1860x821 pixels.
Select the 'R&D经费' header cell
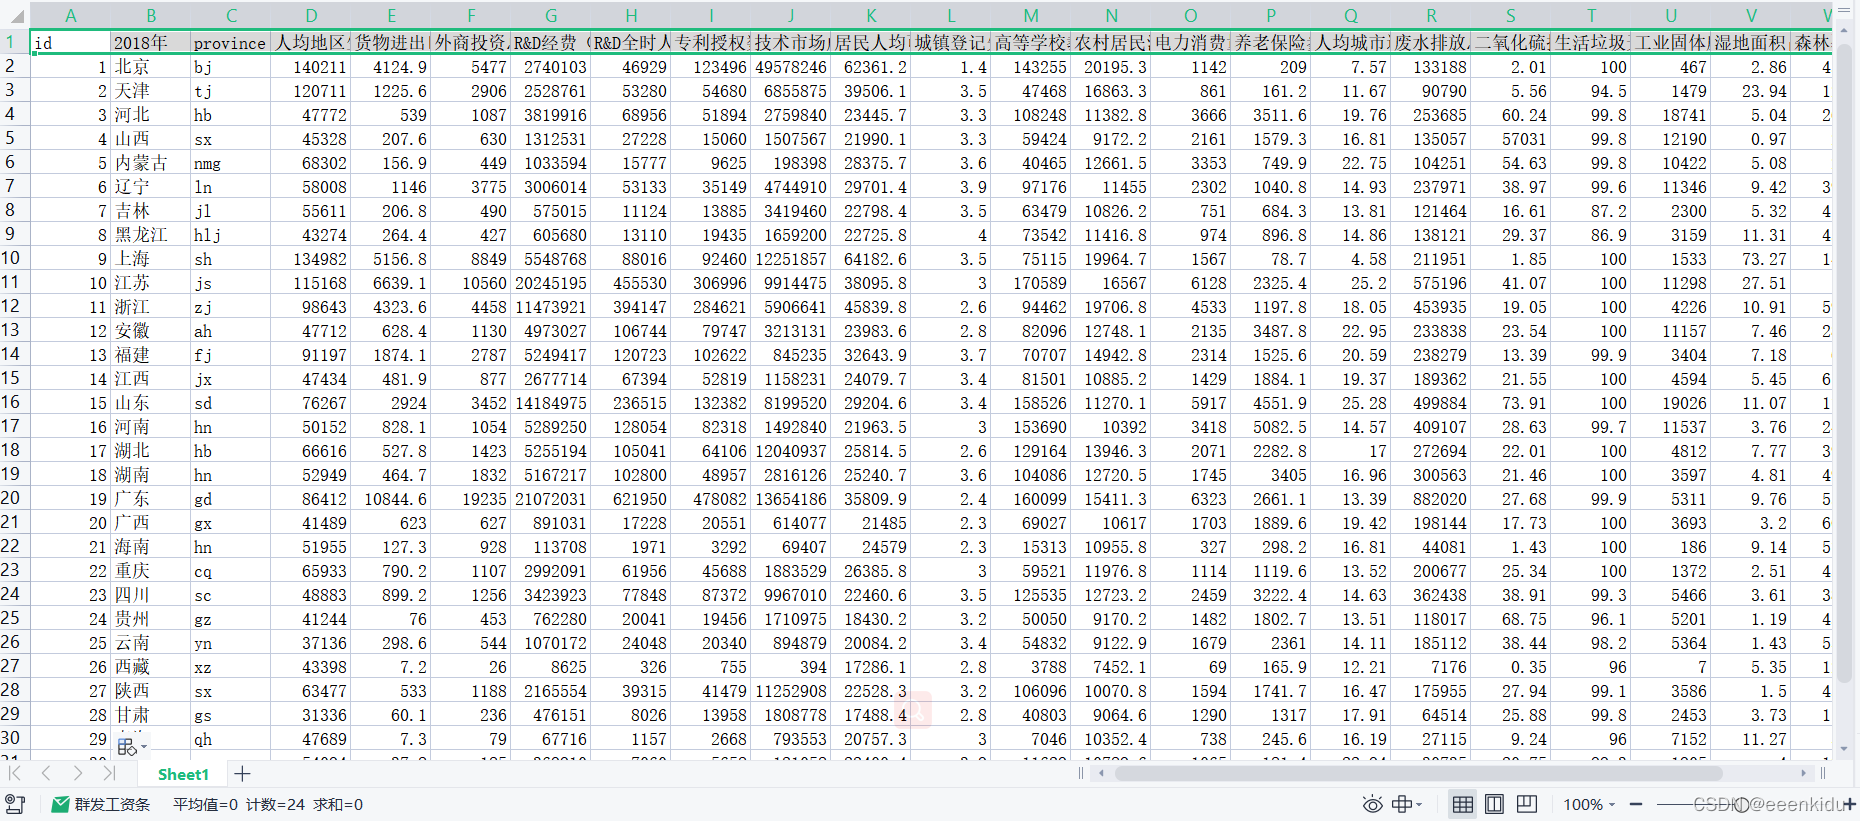click(x=551, y=42)
